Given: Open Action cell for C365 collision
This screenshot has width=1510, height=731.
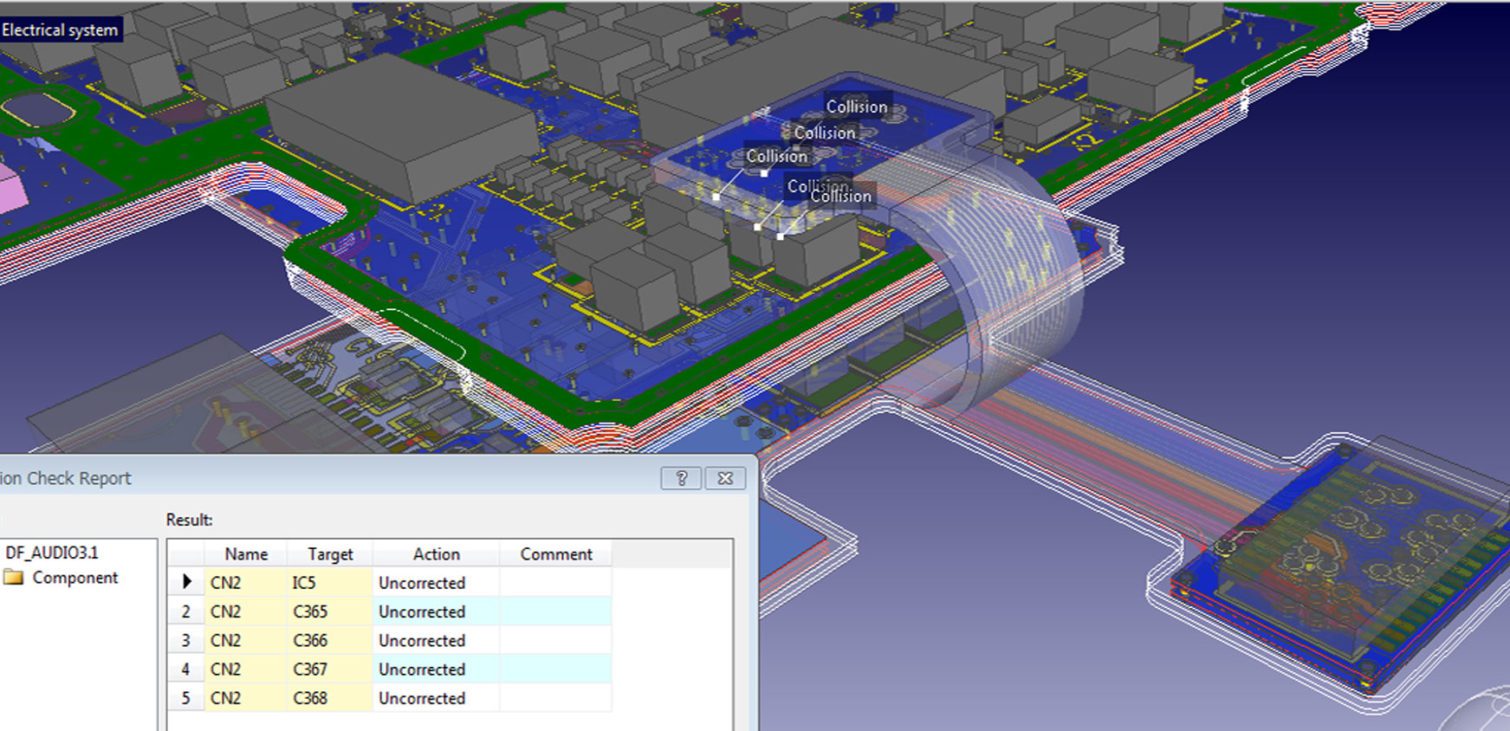Looking at the screenshot, I should (x=436, y=611).
